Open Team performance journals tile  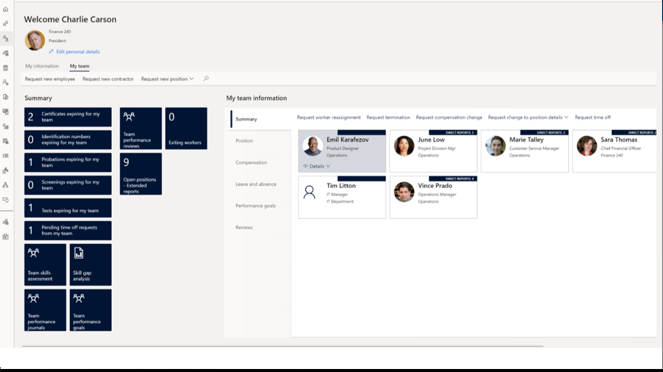pos(45,310)
